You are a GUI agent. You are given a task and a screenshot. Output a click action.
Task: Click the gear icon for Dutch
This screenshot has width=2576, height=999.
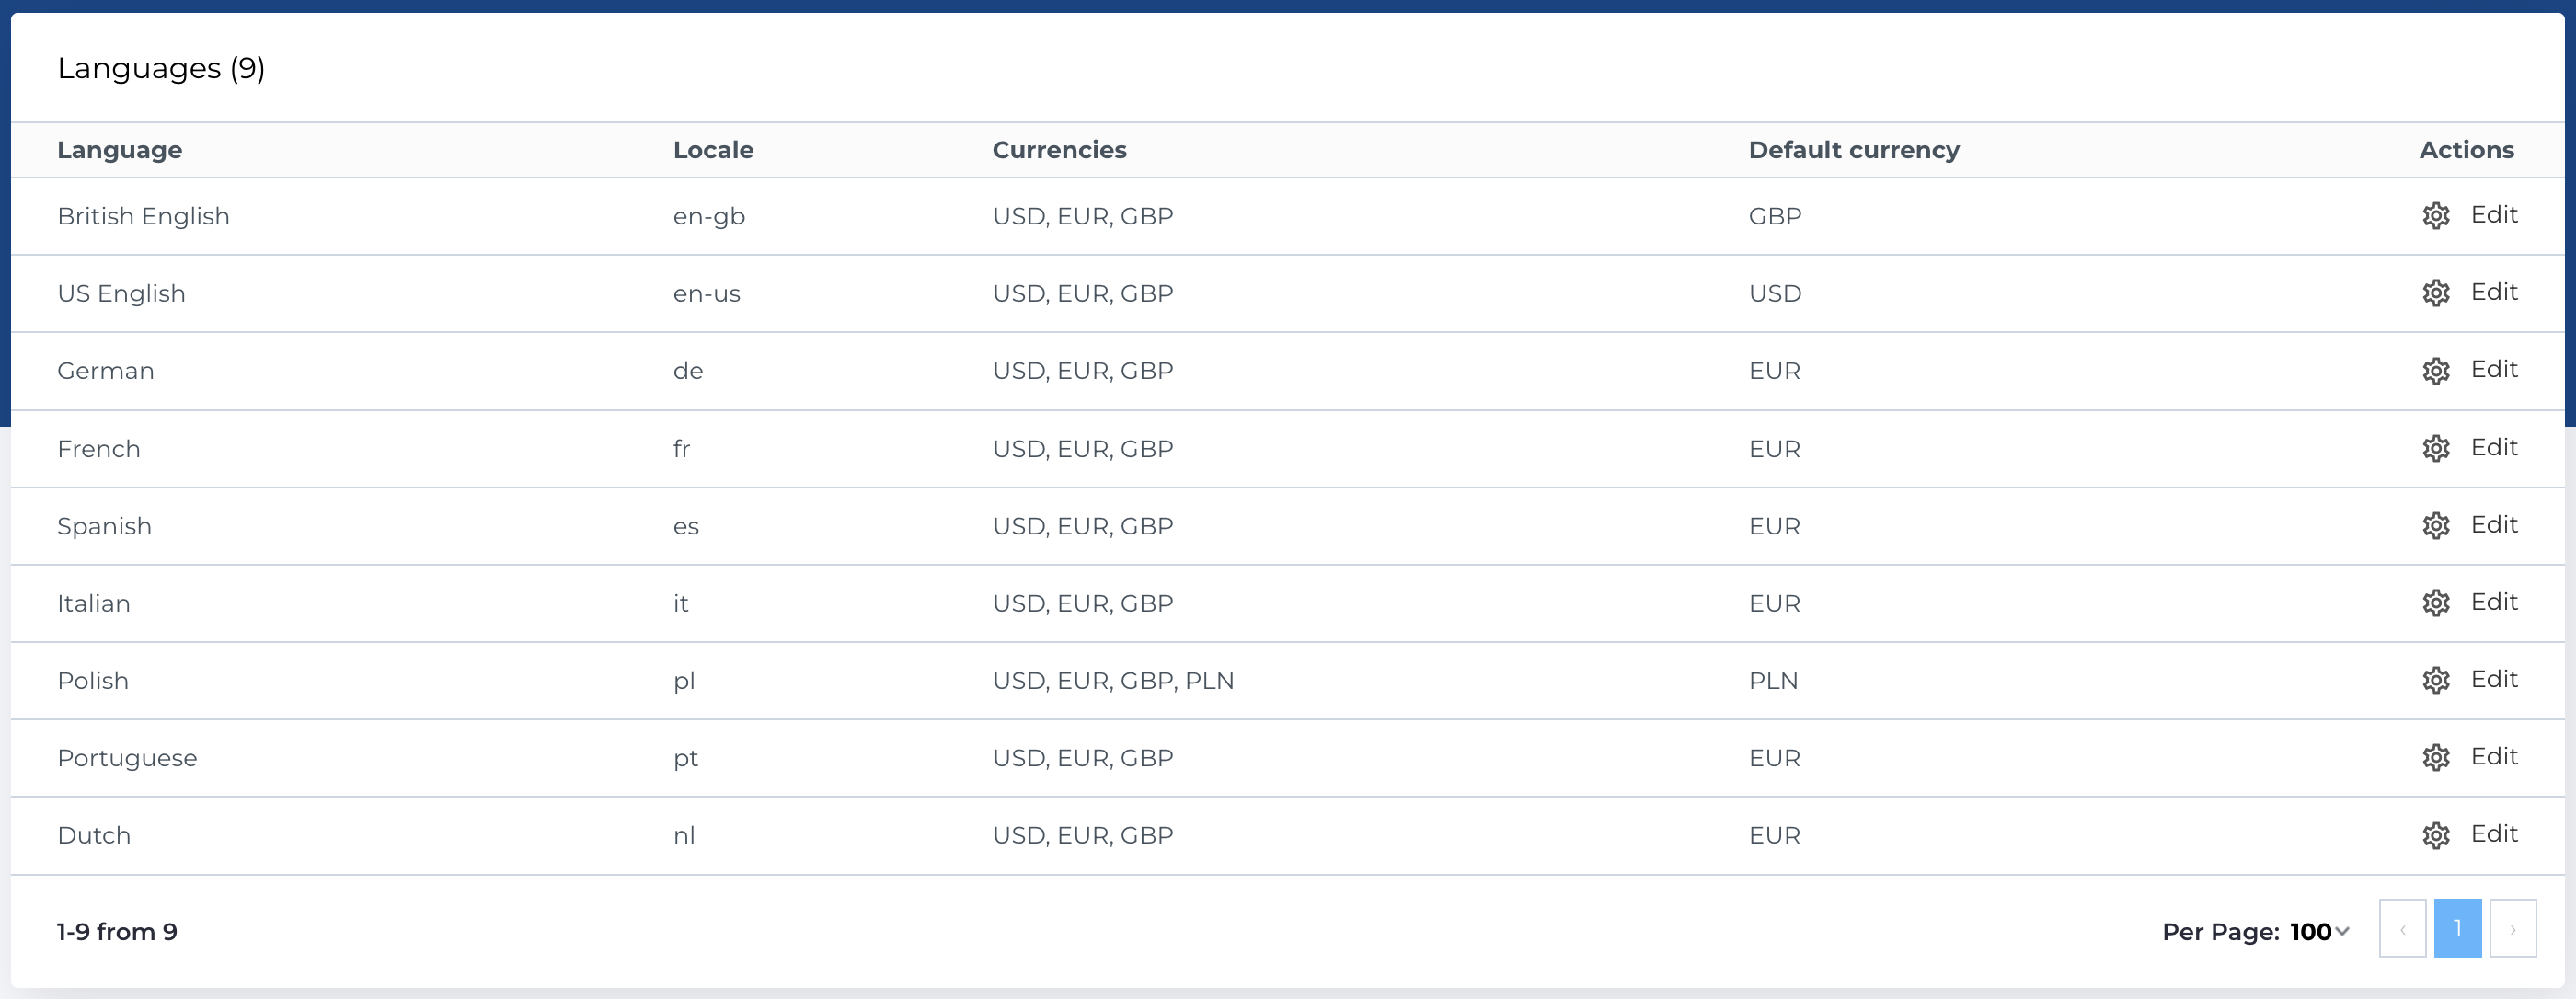(x=2435, y=835)
